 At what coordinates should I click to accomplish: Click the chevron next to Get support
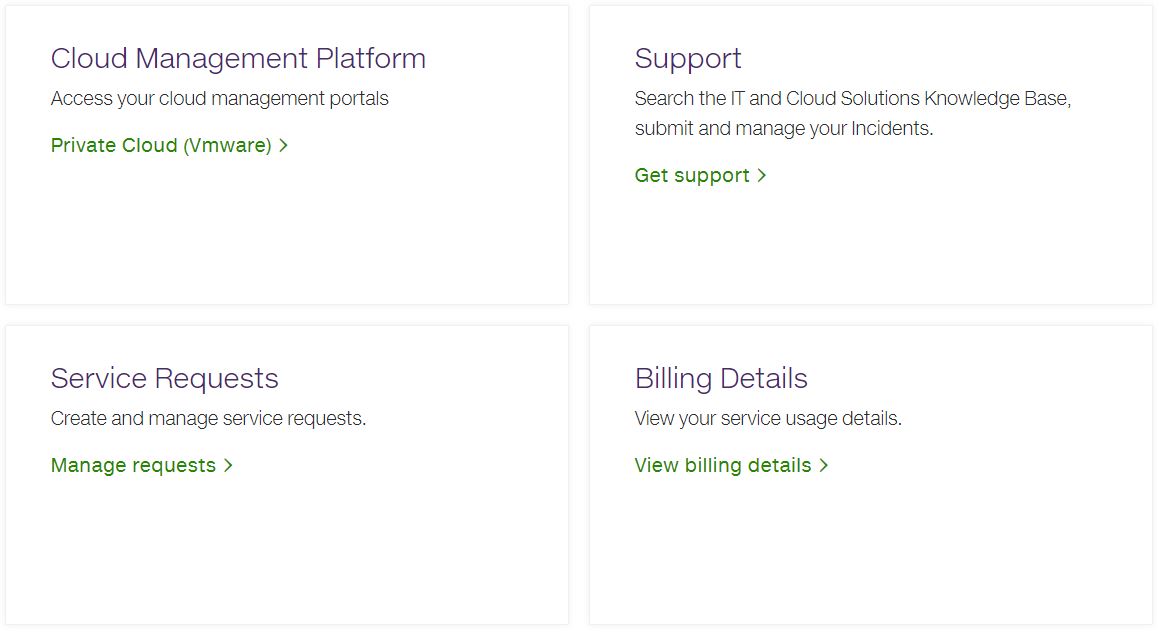762,175
